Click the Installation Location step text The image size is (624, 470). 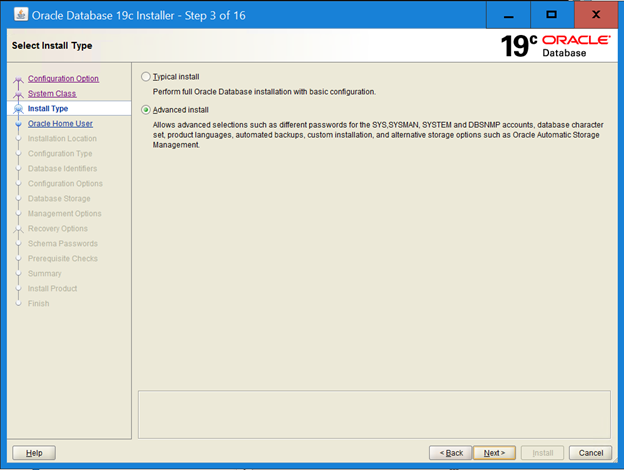62,138
